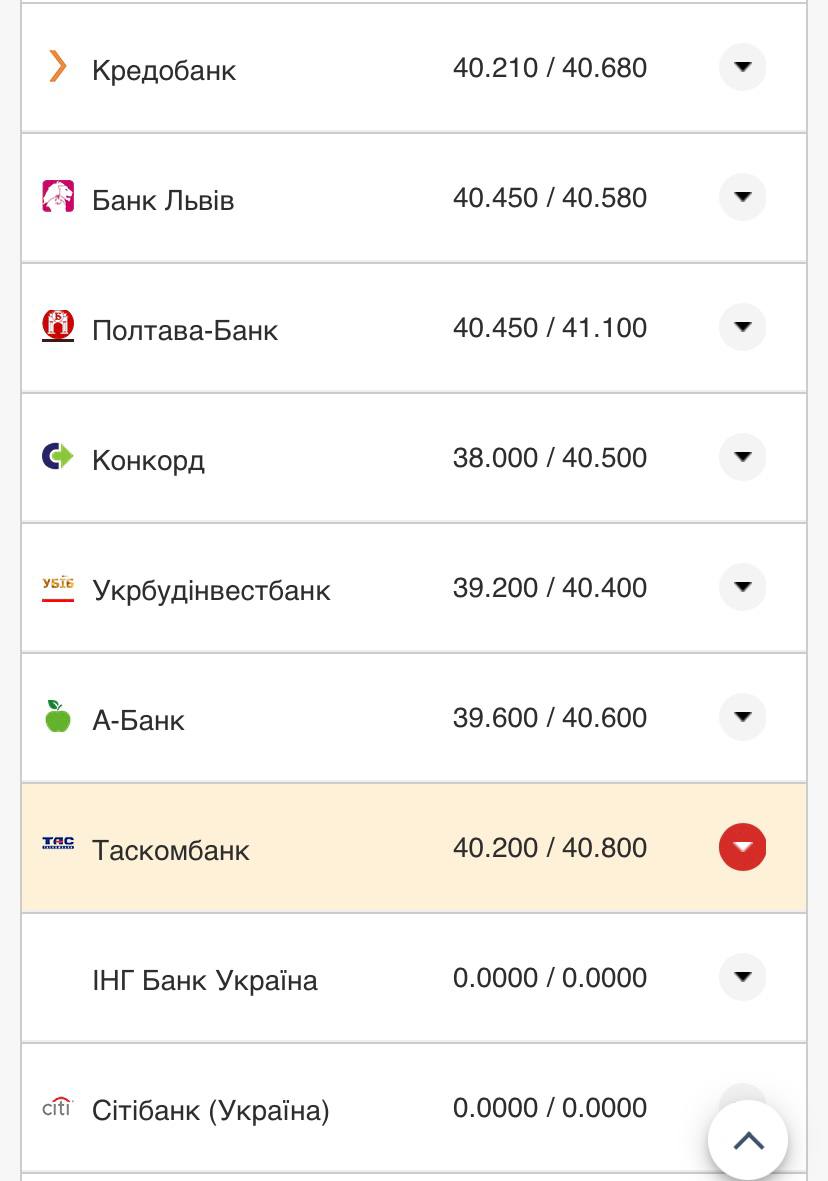Click the Сітібанк citi logo
Screen dimensions: 828x1181
58,1107
